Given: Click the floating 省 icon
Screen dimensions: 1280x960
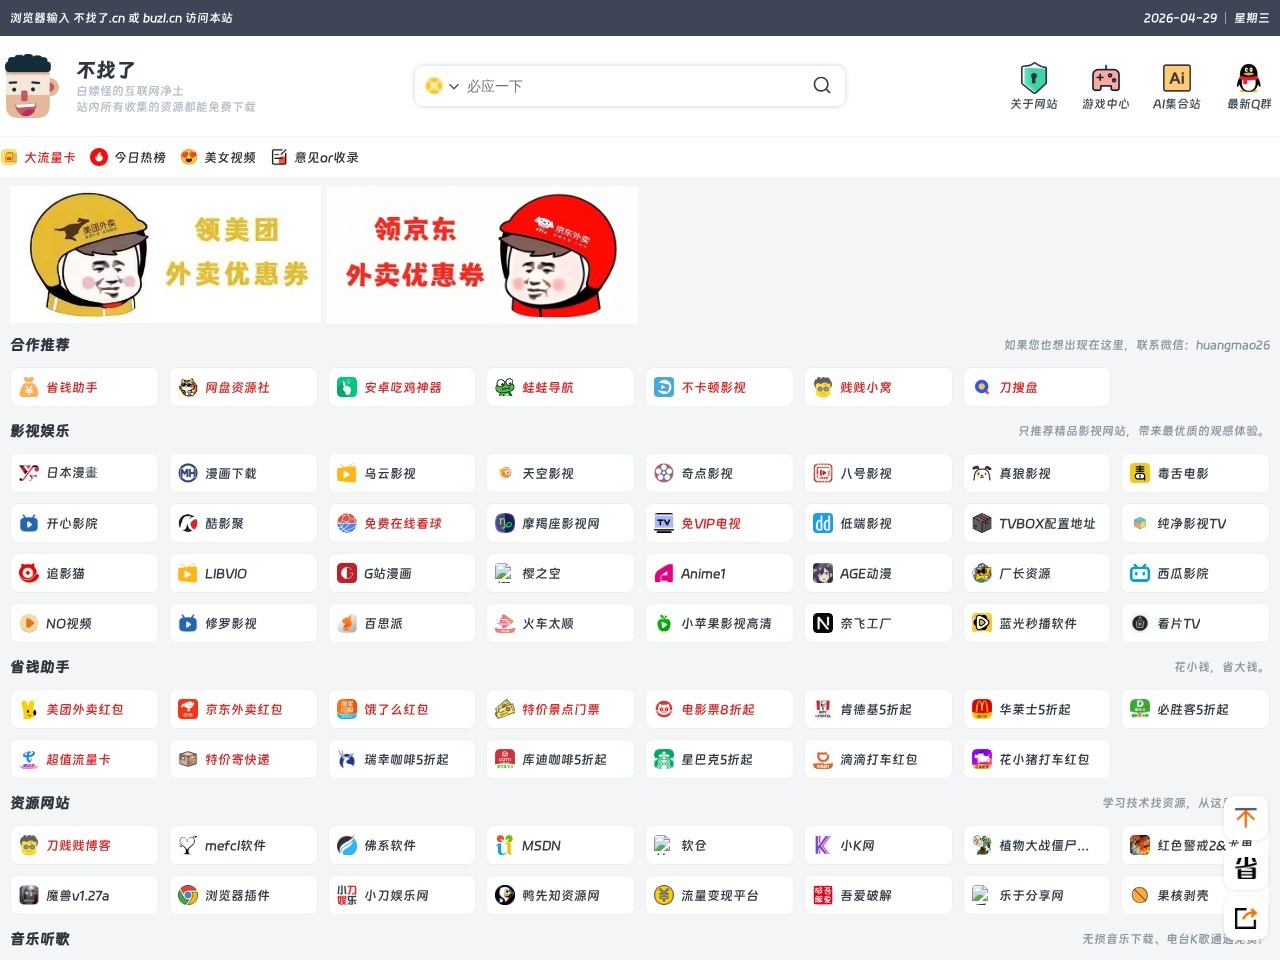Looking at the screenshot, I should point(1246,868).
